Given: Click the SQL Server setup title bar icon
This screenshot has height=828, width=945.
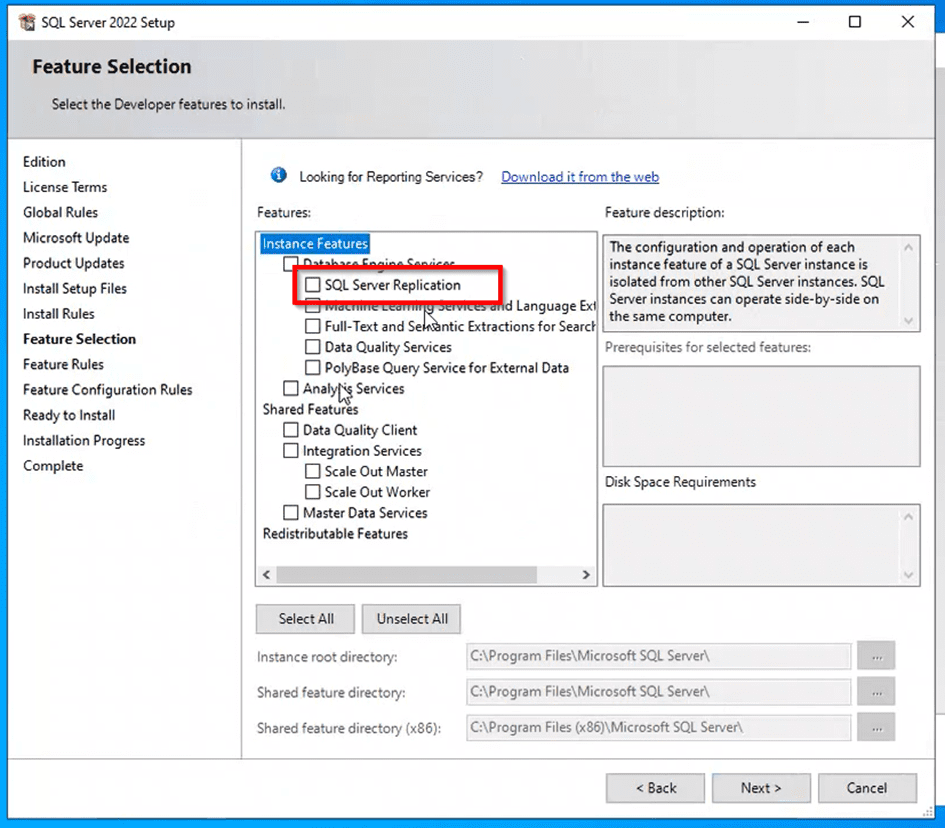Looking at the screenshot, I should [x=27, y=22].
